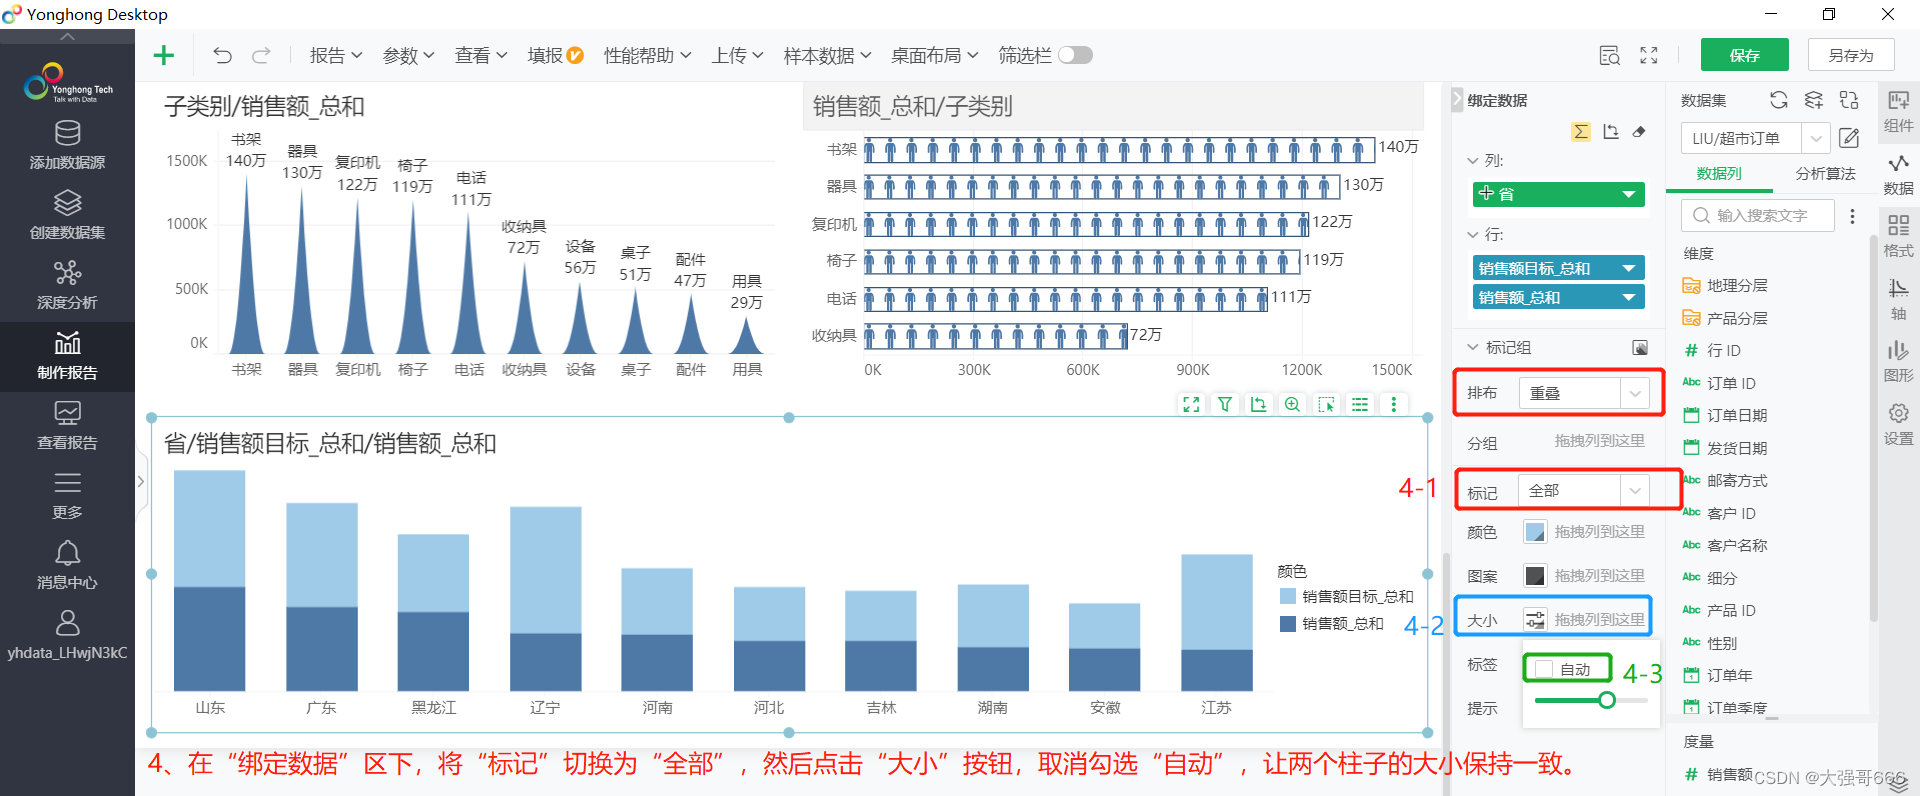Open the 标记 全部 dropdown

[x=1584, y=490]
